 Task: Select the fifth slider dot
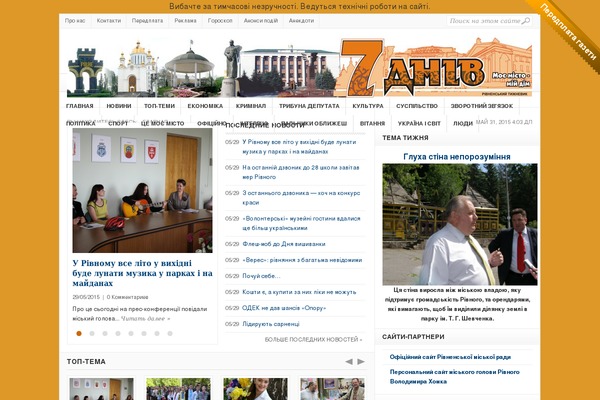(131, 333)
